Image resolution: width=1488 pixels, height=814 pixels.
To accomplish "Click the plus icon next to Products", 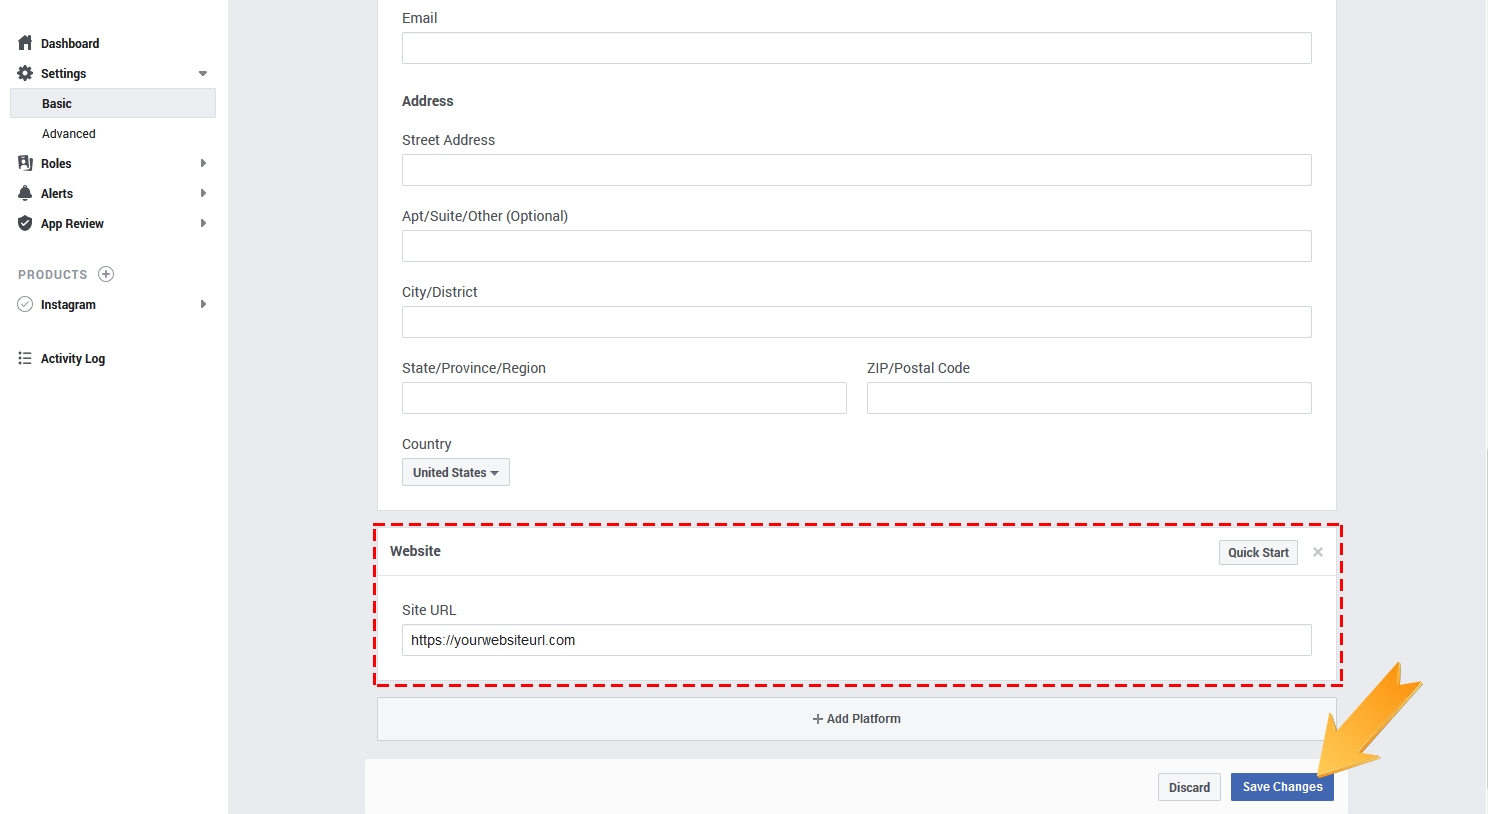I will click(x=106, y=274).
